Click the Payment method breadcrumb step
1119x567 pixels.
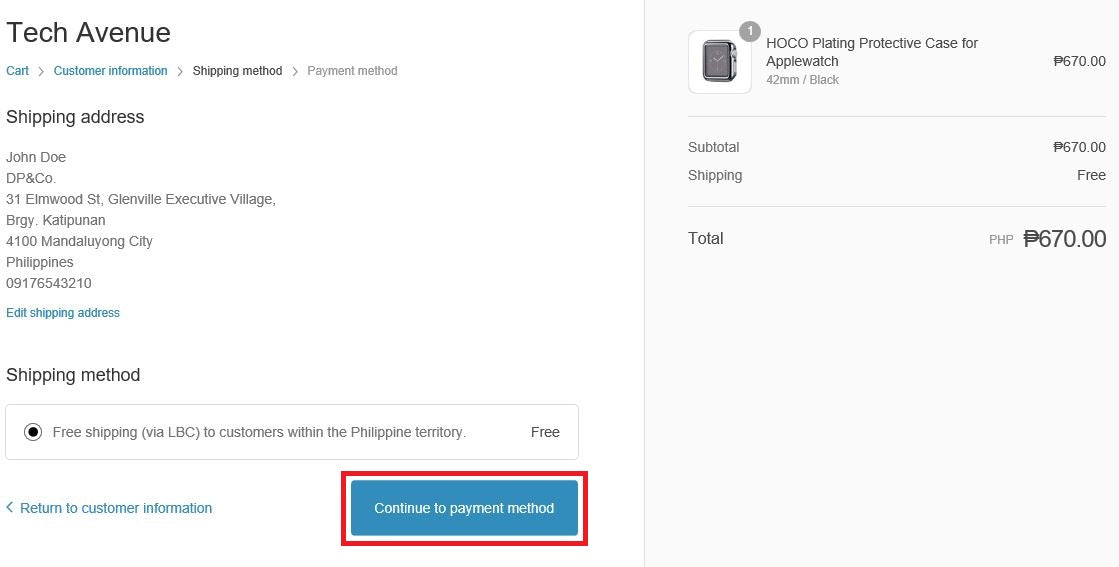[x=352, y=71]
